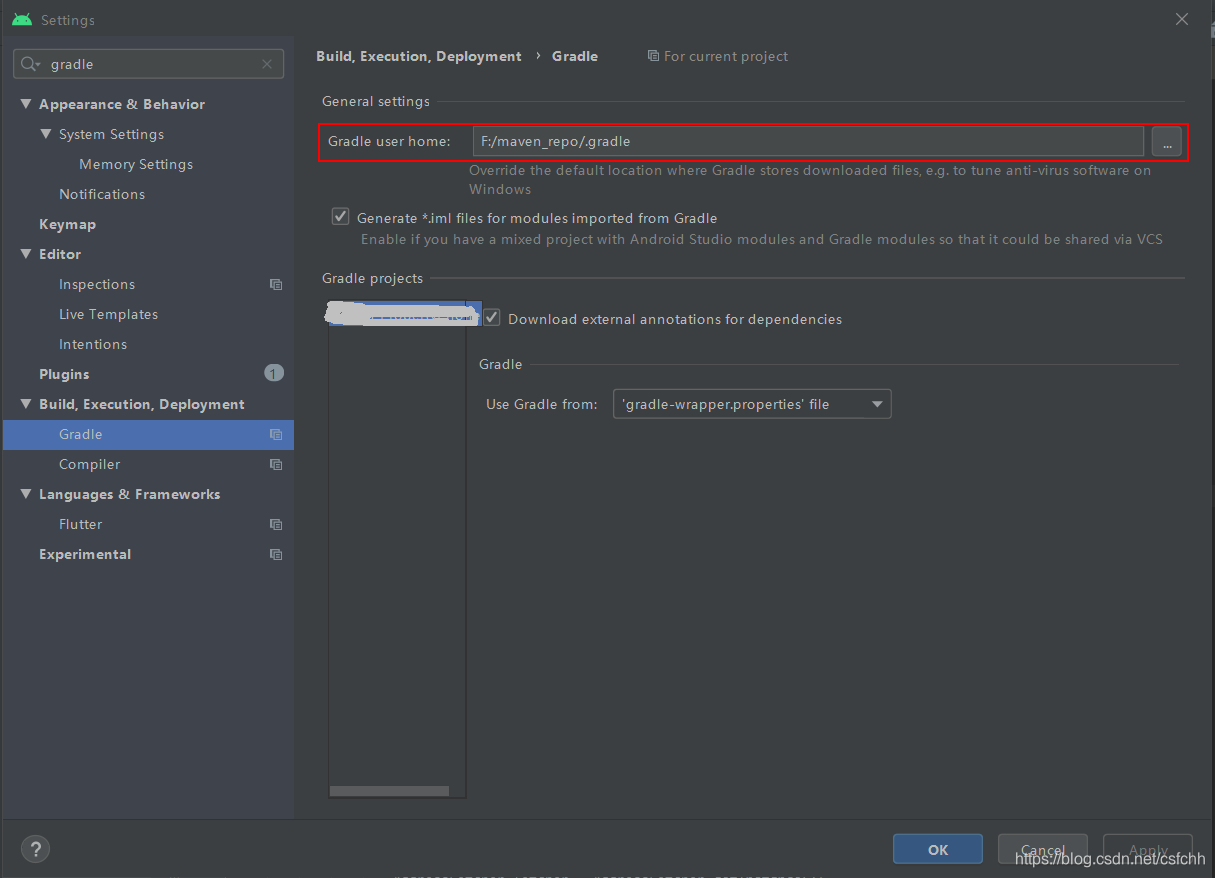Collapse the Languages & Frameworks section

pos(26,494)
